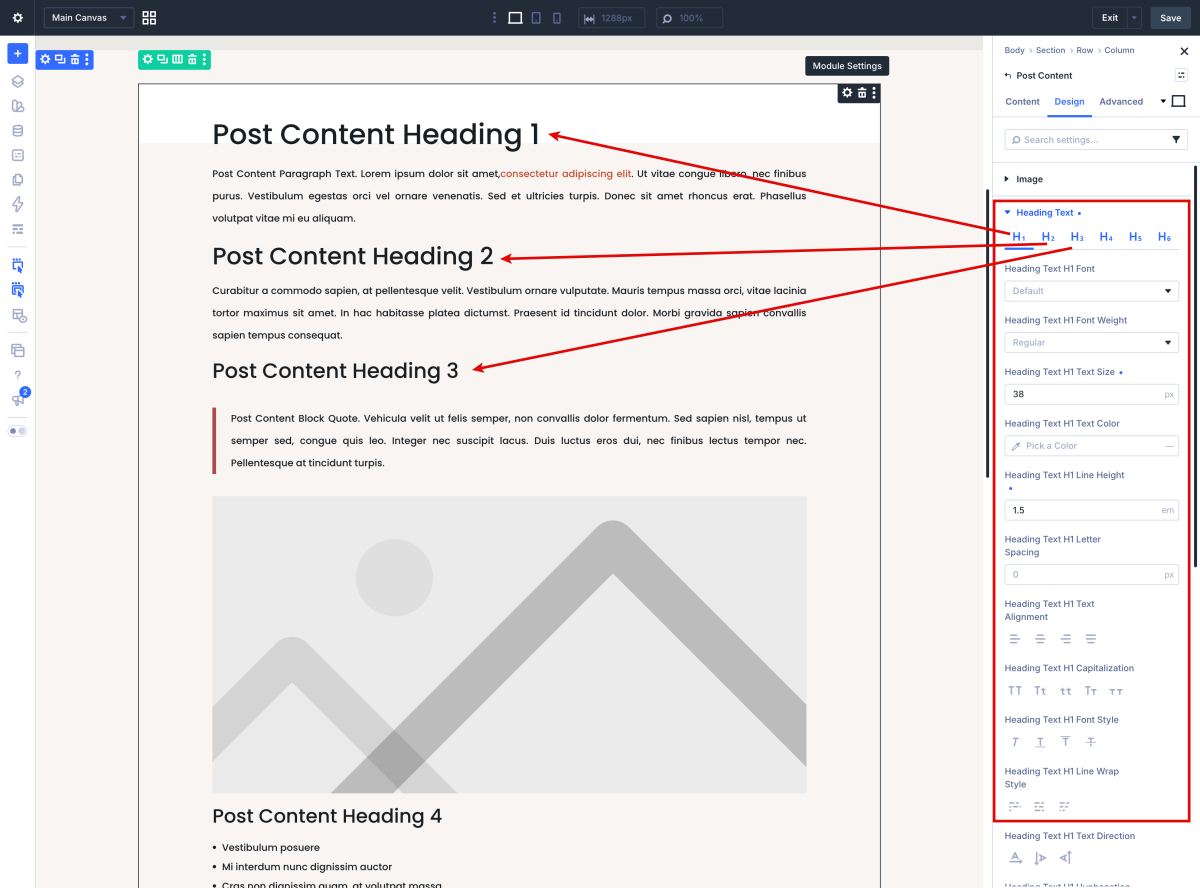Screen dimensions: 1200x888
Task: Open the grid view icon beside Main Canvas
Action: coord(149,18)
